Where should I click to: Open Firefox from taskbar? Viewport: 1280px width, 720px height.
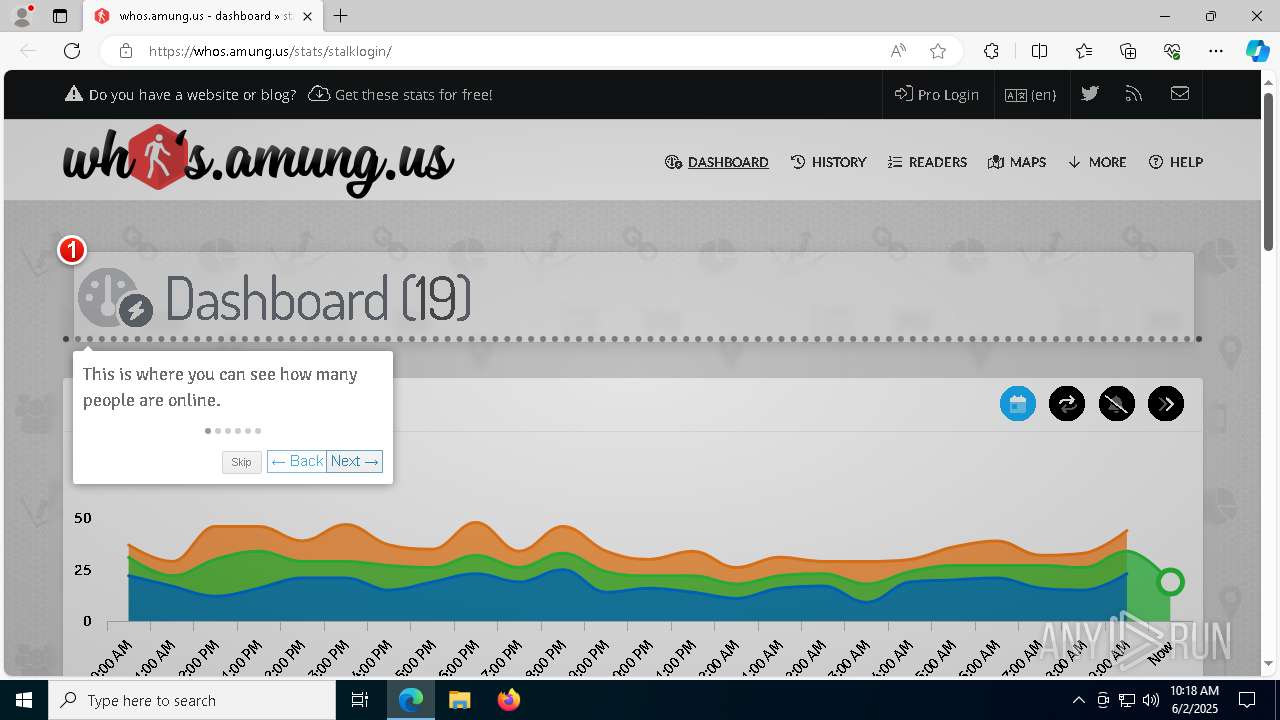click(509, 700)
